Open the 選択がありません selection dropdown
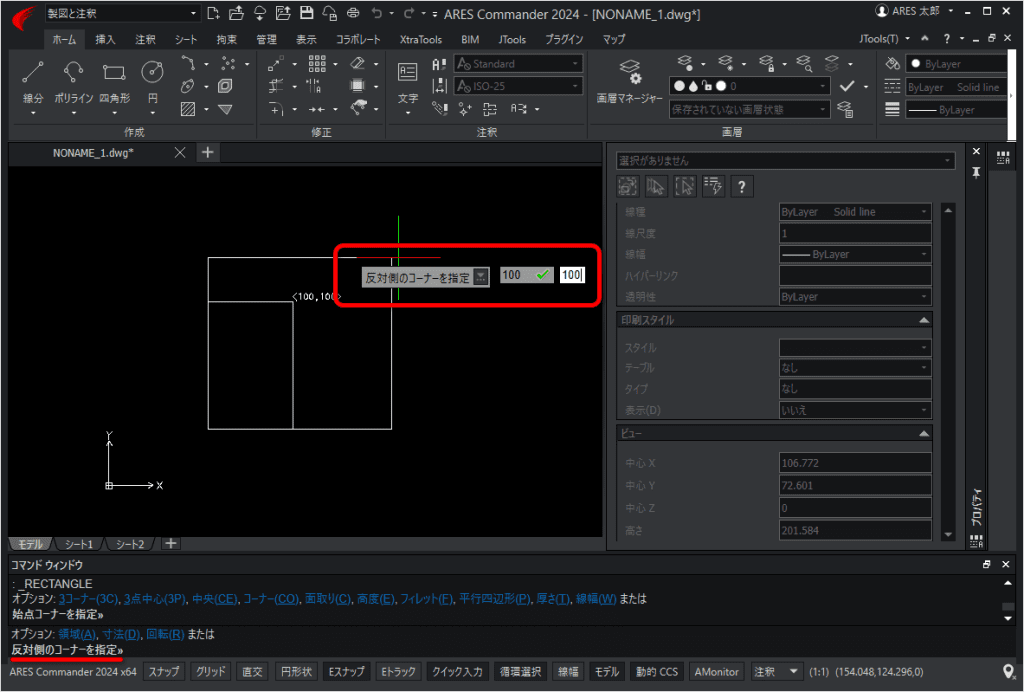The width and height of the screenshot is (1024, 692). 785,161
